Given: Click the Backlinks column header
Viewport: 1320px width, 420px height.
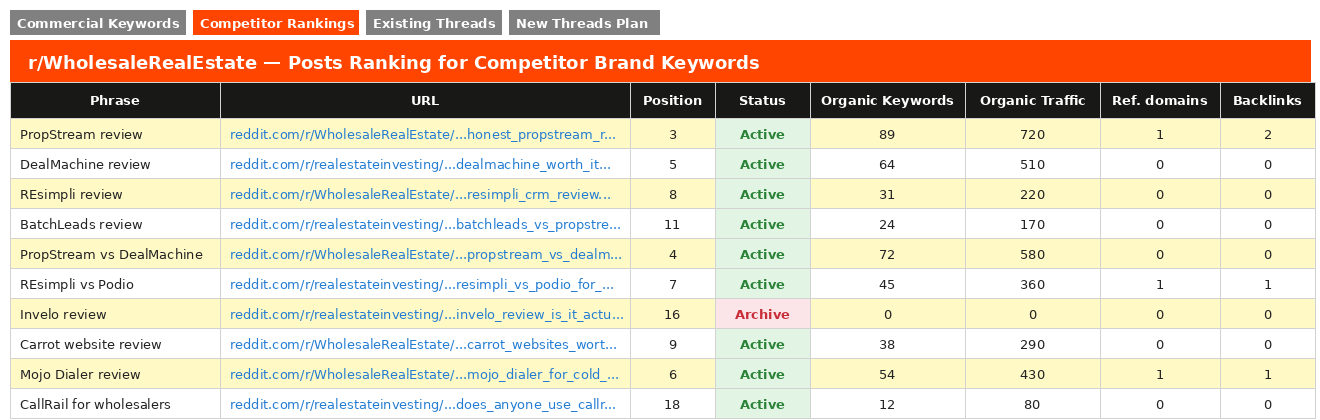Looking at the screenshot, I should tap(1267, 100).
